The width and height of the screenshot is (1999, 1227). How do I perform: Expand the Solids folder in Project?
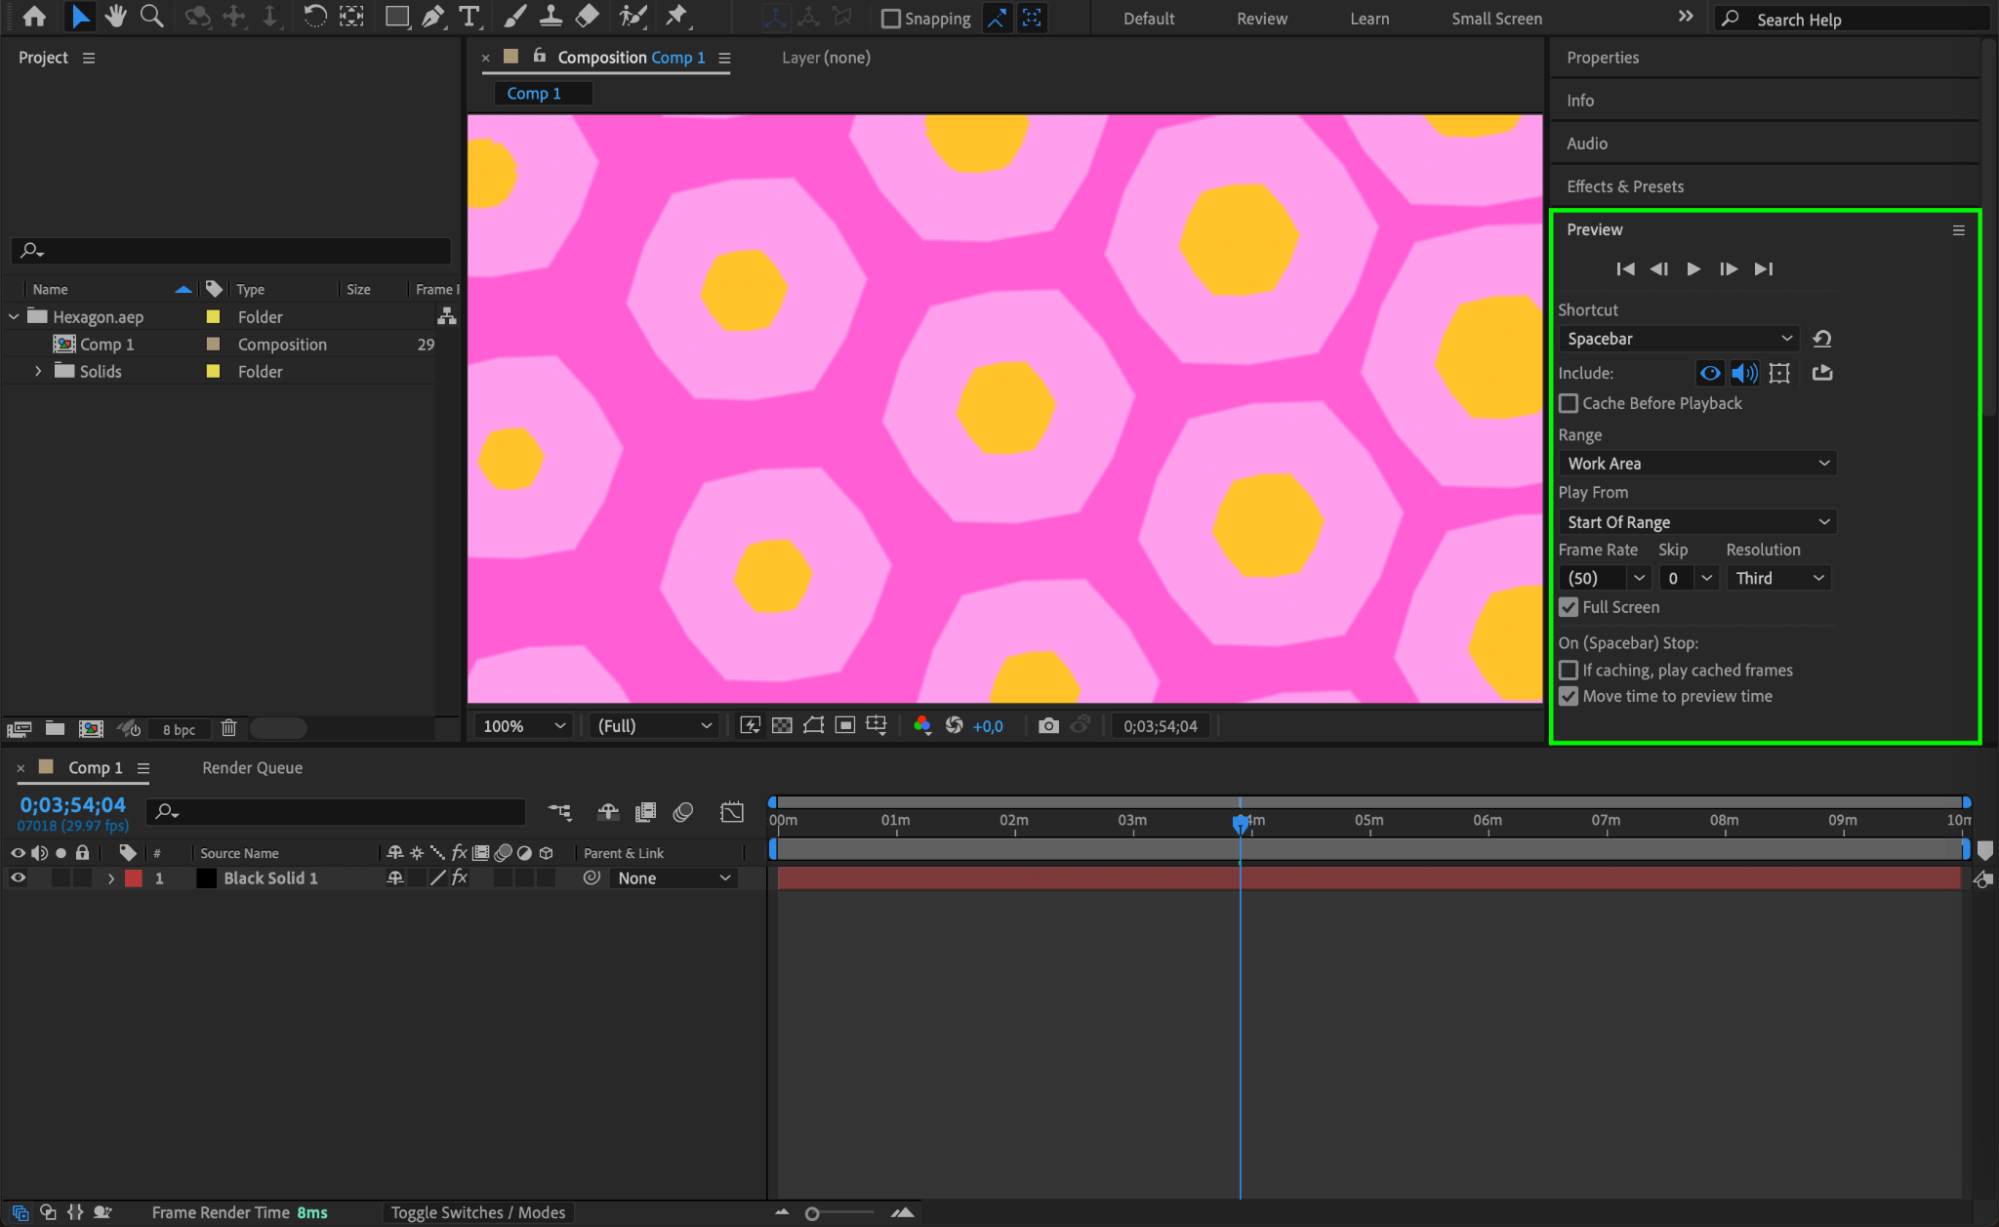tap(38, 371)
